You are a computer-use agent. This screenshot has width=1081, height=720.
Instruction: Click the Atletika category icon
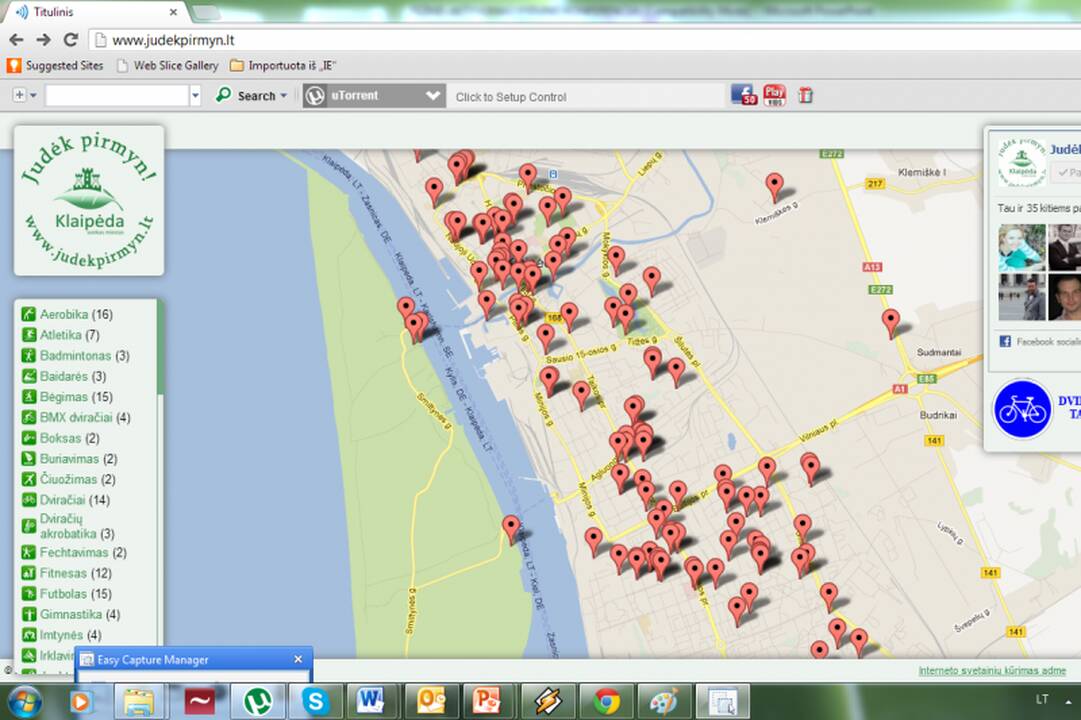point(28,335)
